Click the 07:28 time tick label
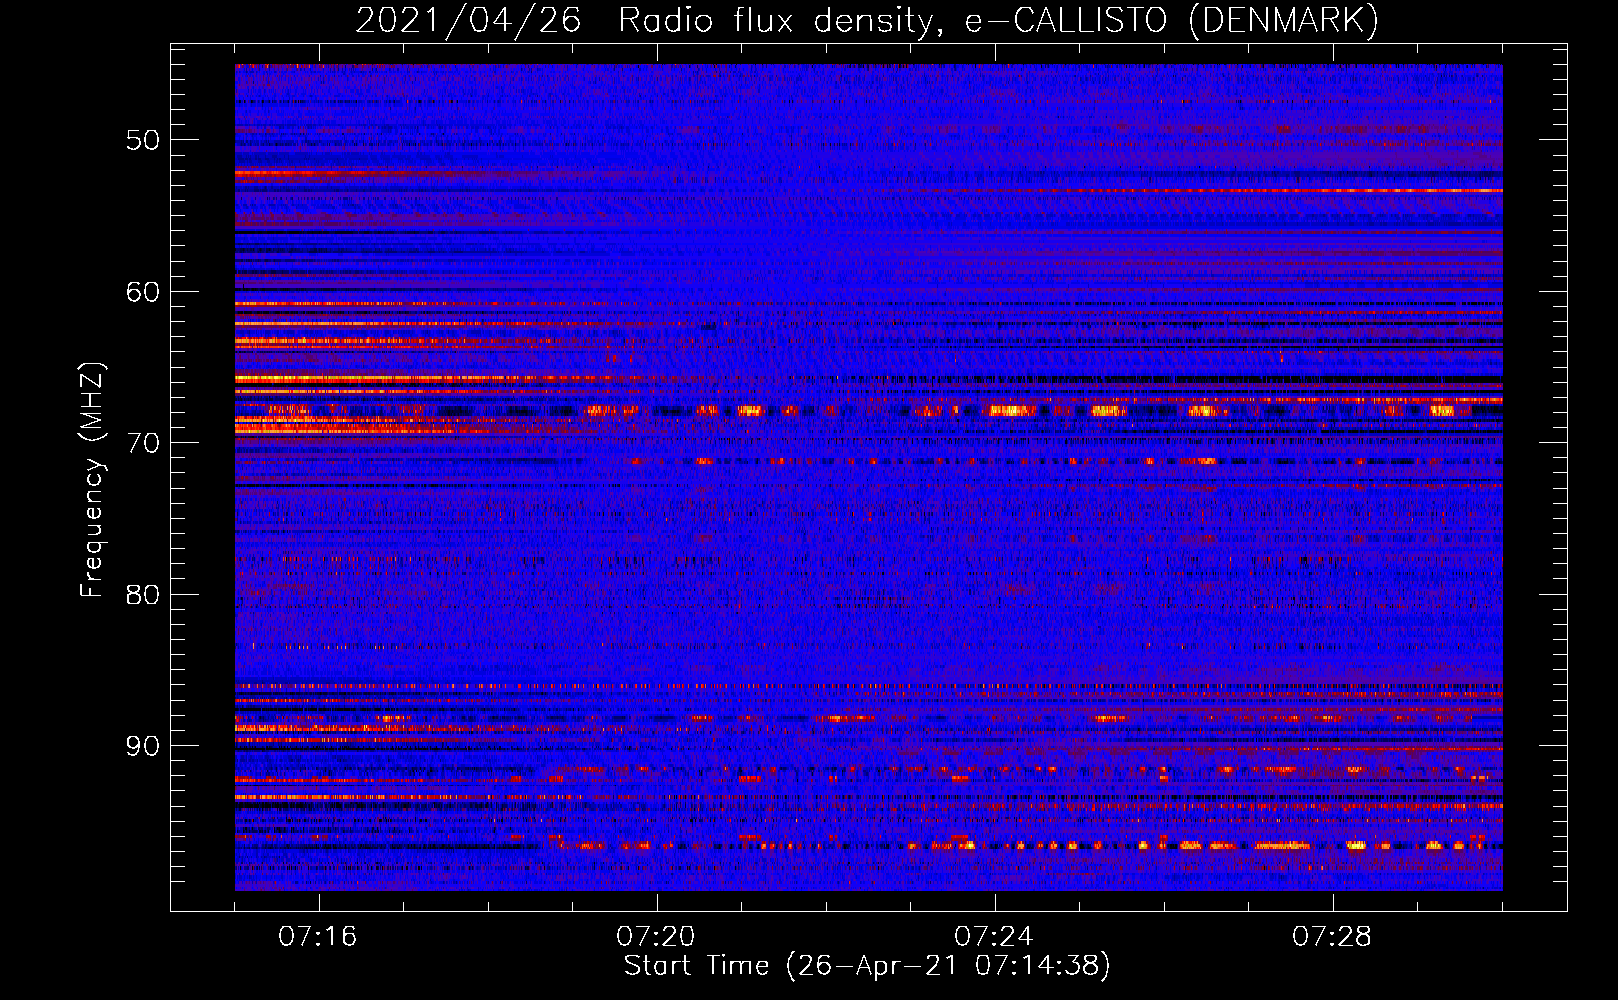Screen dimensions: 1618x1000 click(x=1332, y=937)
